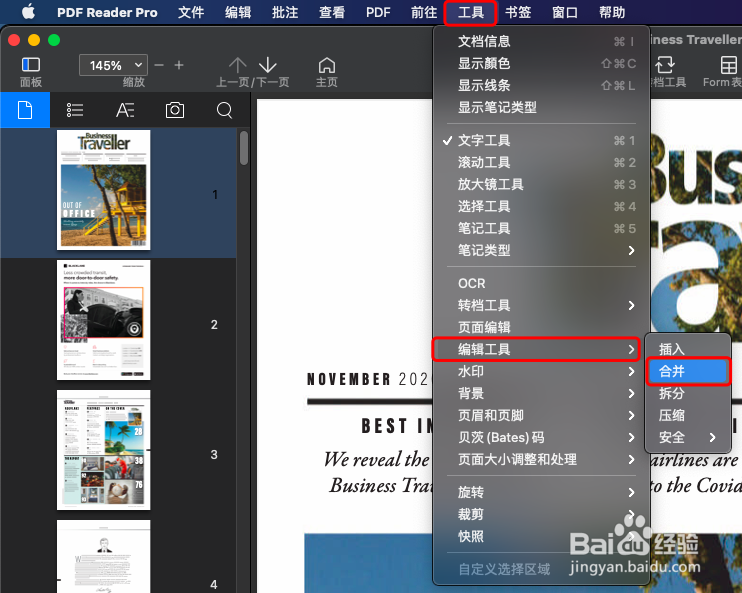
Task: Open the 前往 menu bar item
Action: click(x=424, y=12)
